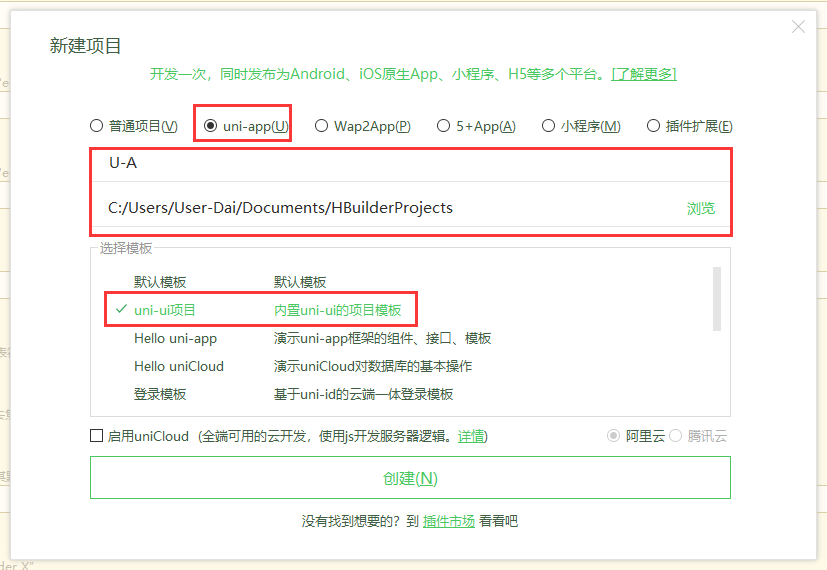Select the 普通项目(V) radio button
827x570 pixels.
click(x=96, y=126)
